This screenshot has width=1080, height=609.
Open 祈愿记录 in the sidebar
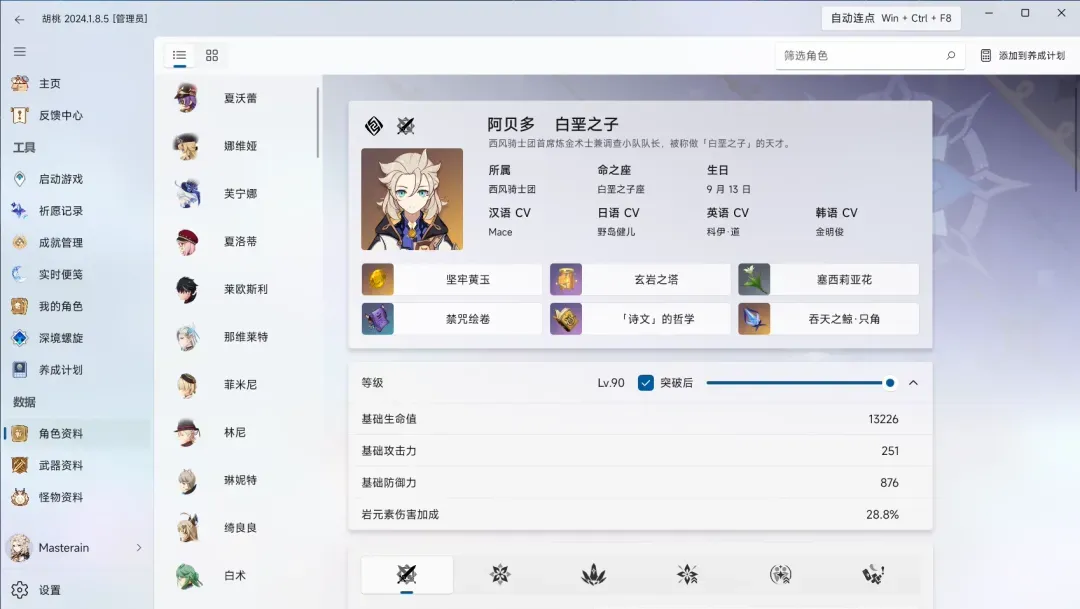pyautogui.click(x=61, y=211)
